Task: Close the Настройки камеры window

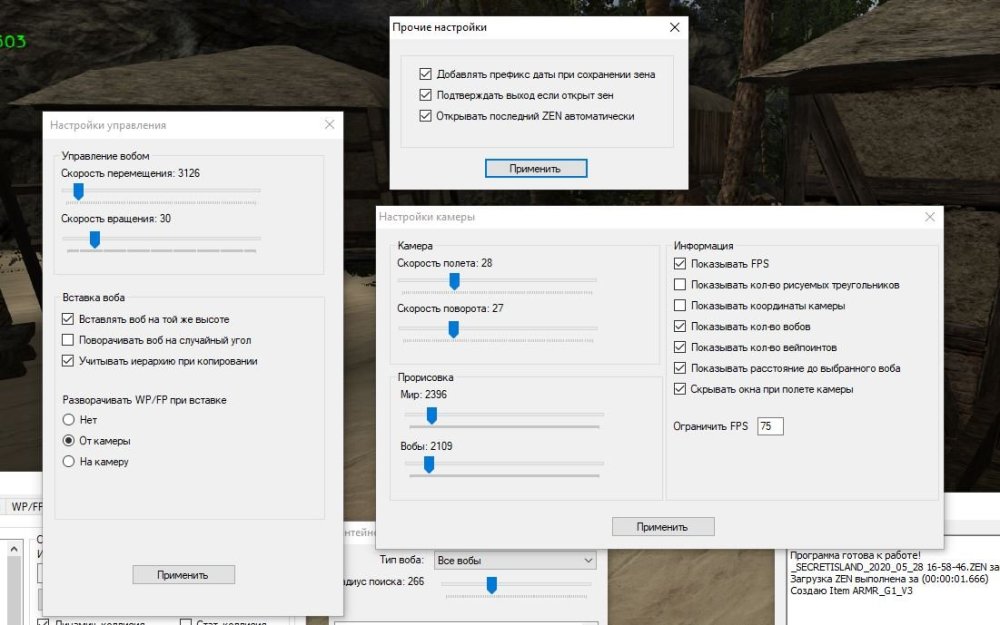Action: coord(930,217)
